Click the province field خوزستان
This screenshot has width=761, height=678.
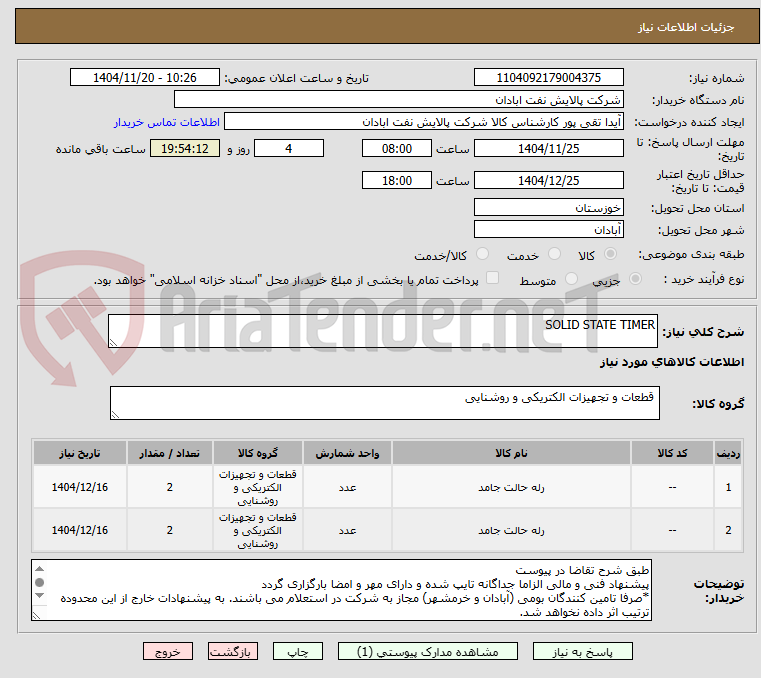point(548,207)
